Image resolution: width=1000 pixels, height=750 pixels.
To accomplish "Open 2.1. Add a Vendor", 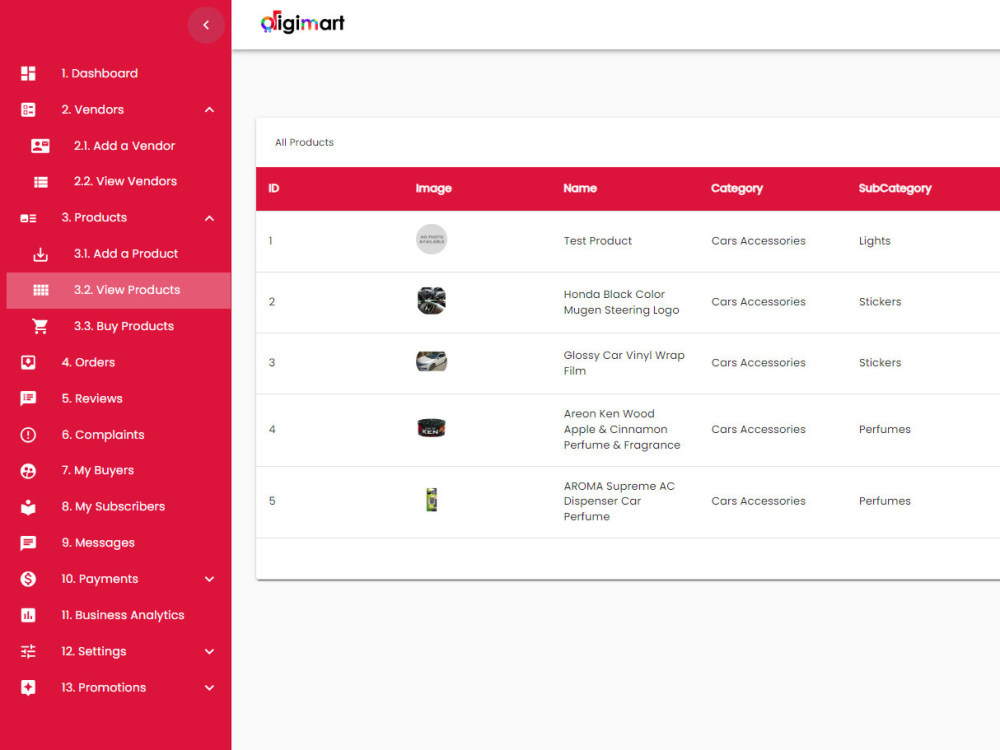I will coord(124,145).
